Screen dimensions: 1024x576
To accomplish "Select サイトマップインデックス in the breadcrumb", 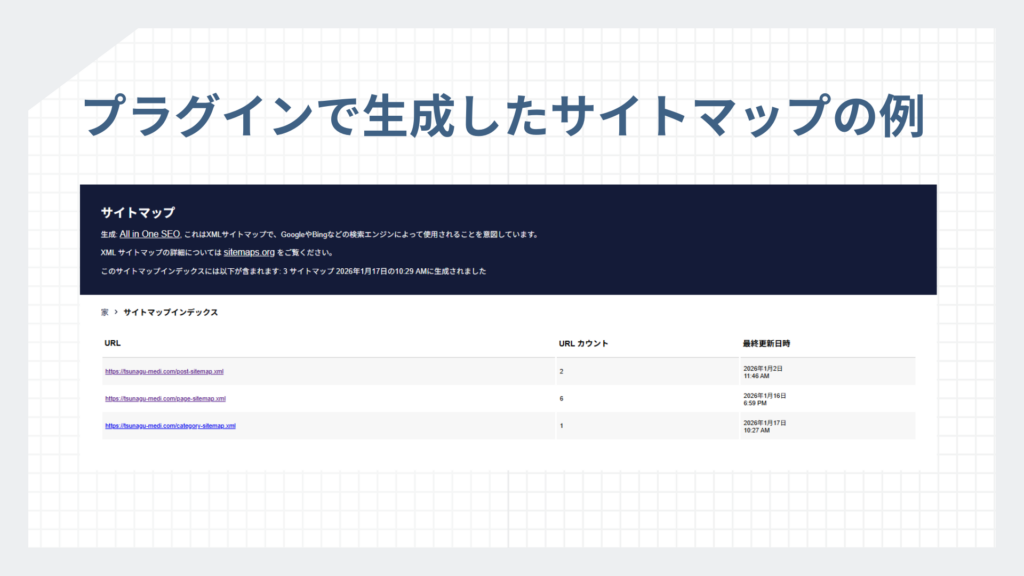I will pos(168,311).
